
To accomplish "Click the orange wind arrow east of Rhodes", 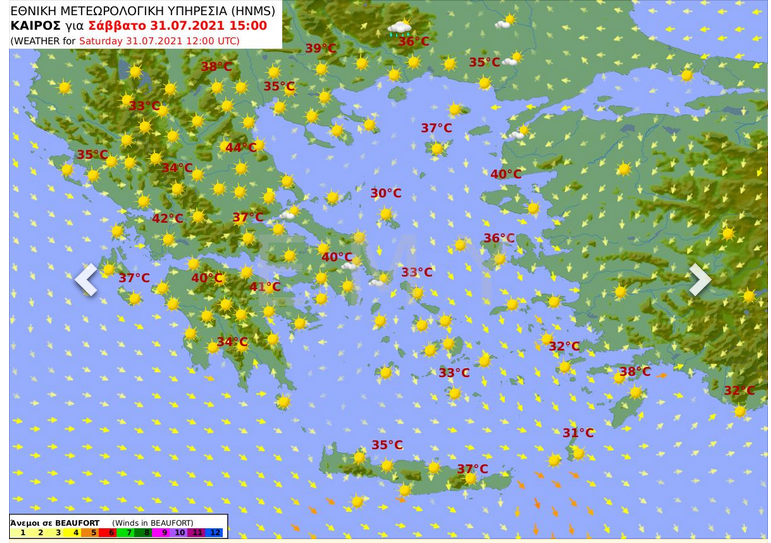I will click(x=661, y=376).
